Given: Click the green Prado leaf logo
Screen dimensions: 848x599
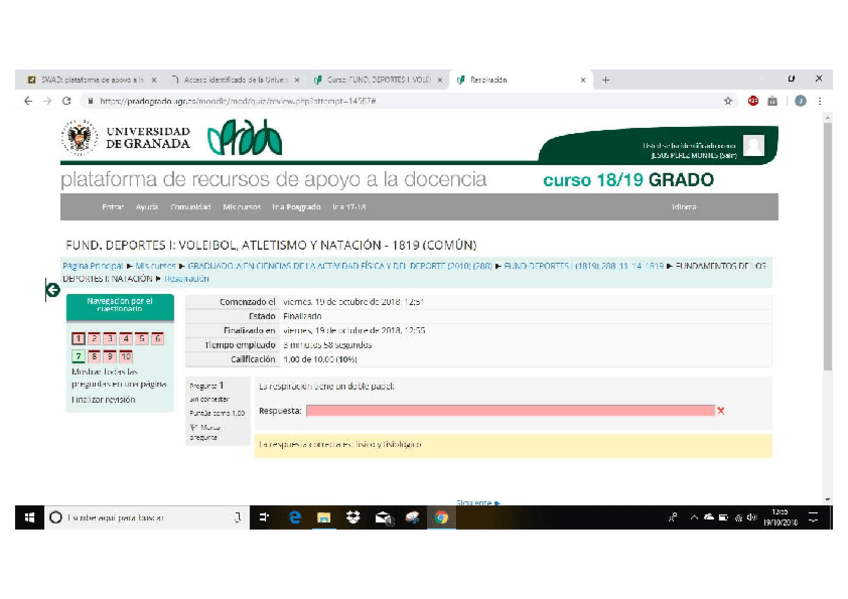Looking at the screenshot, I should pyautogui.click(x=245, y=137).
